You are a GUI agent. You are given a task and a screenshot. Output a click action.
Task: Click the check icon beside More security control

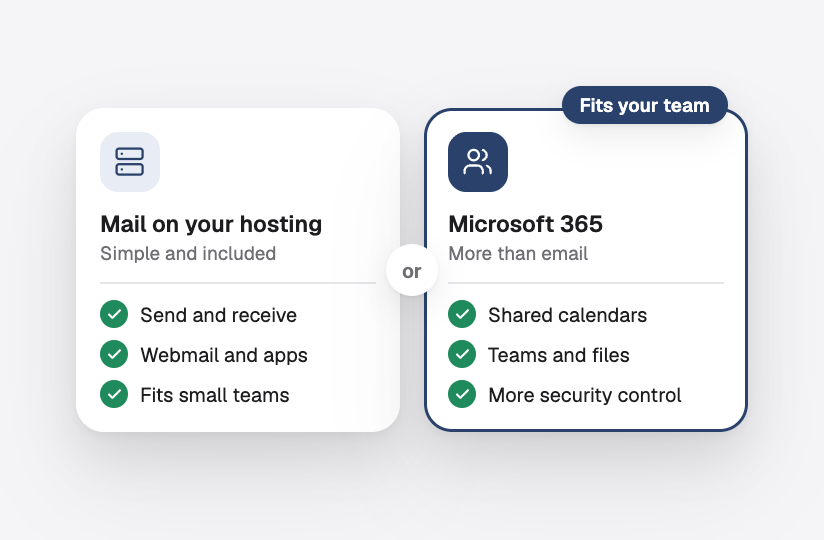(x=462, y=394)
